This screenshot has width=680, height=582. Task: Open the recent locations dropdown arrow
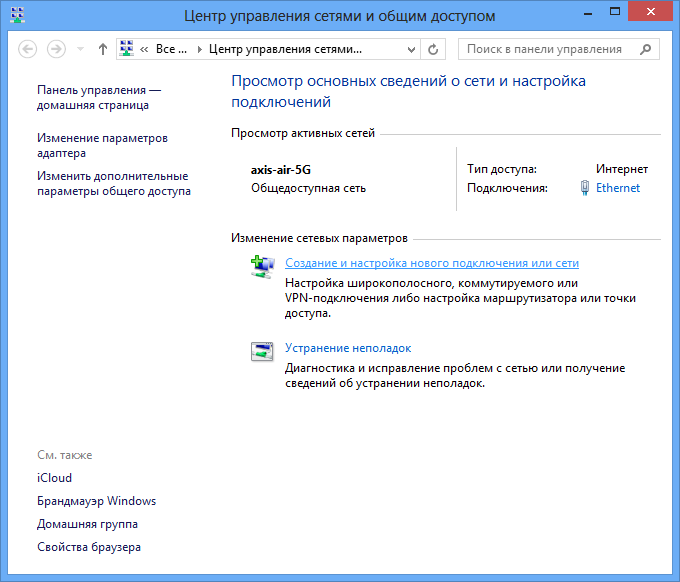point(80,49)
